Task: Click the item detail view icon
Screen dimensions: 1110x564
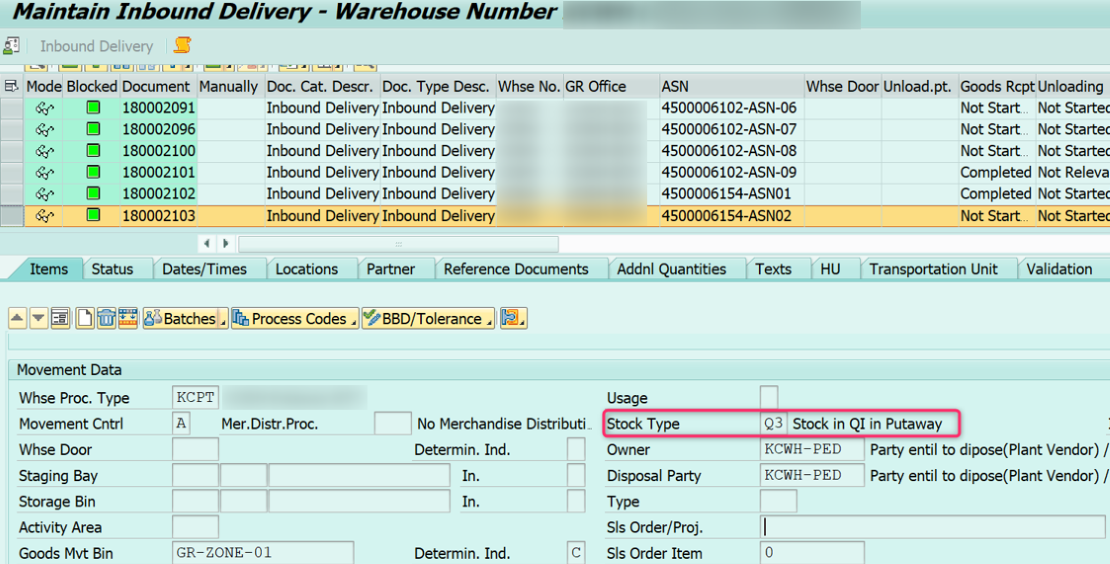Action: coord(60,319)
